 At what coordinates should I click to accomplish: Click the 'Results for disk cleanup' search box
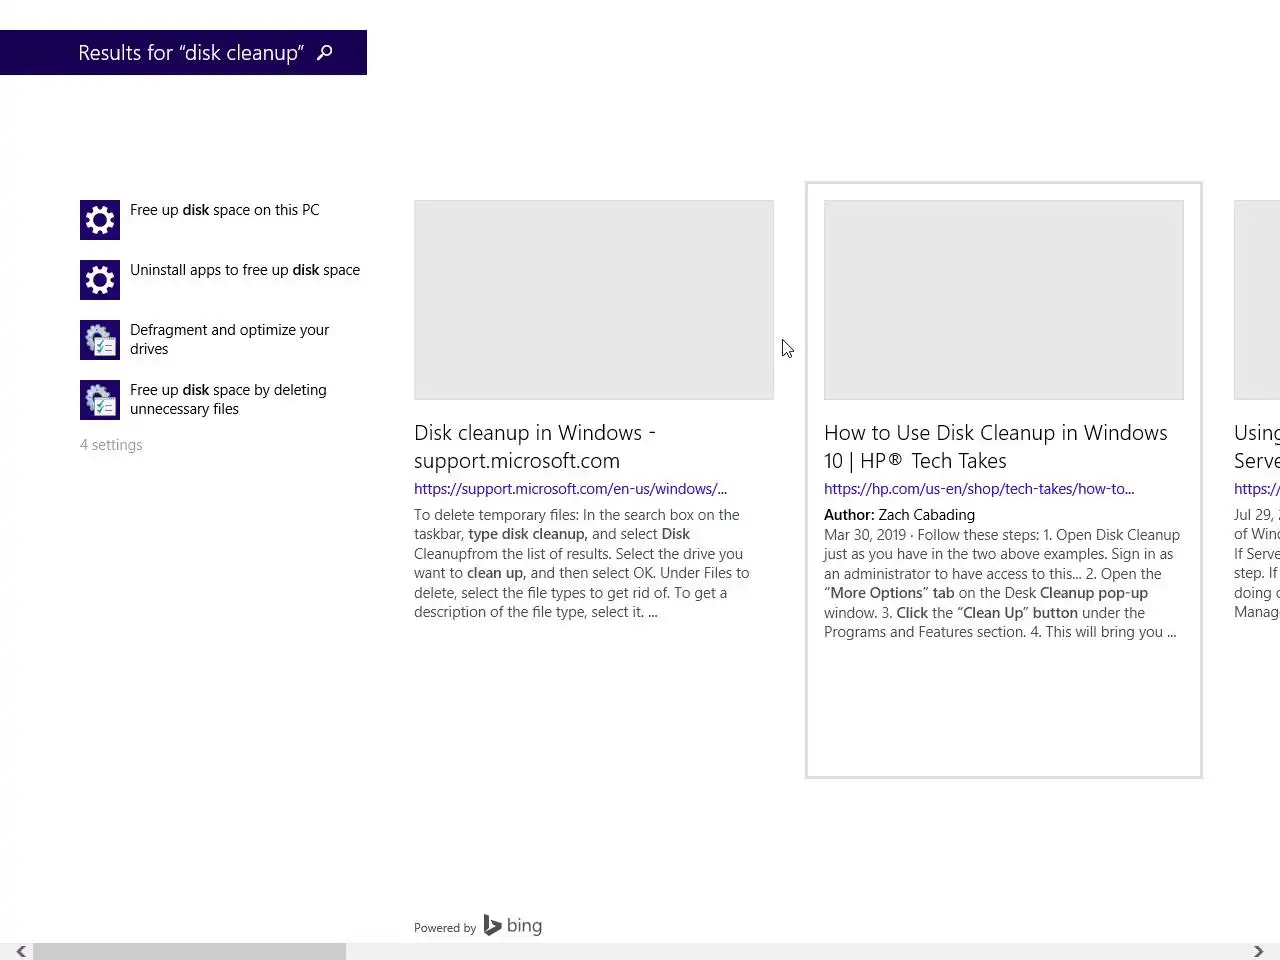183,53
